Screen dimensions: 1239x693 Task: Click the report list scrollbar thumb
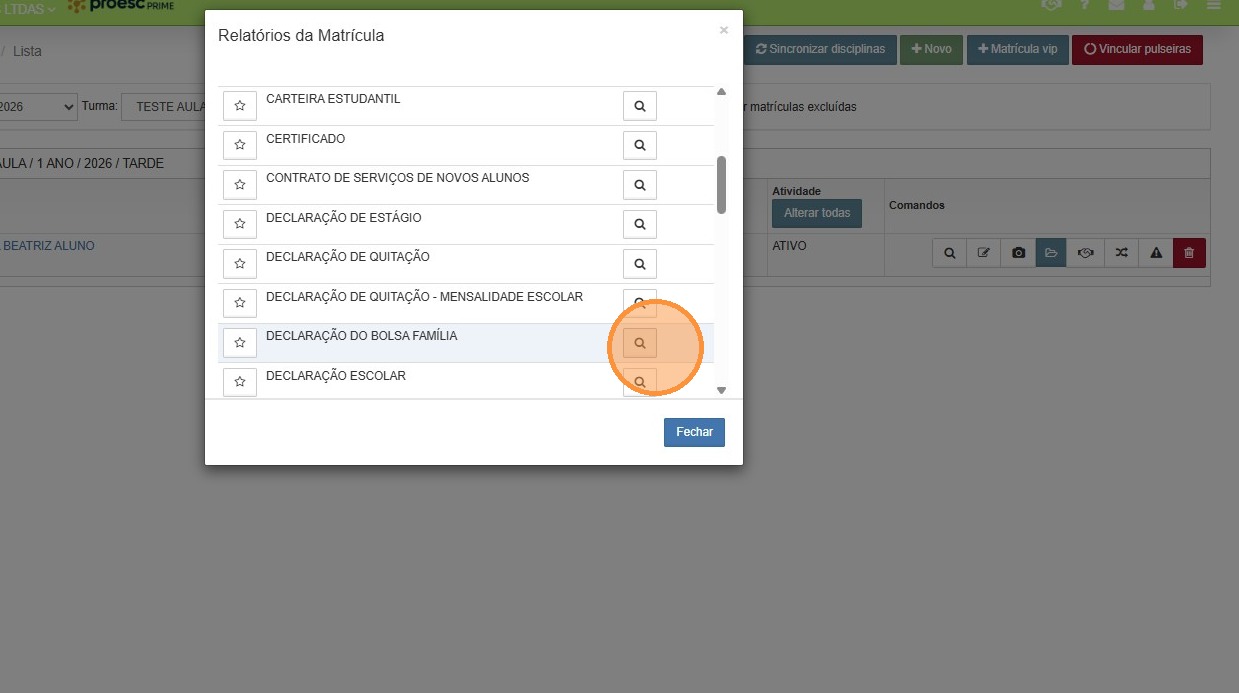click(x=722, y=185)
